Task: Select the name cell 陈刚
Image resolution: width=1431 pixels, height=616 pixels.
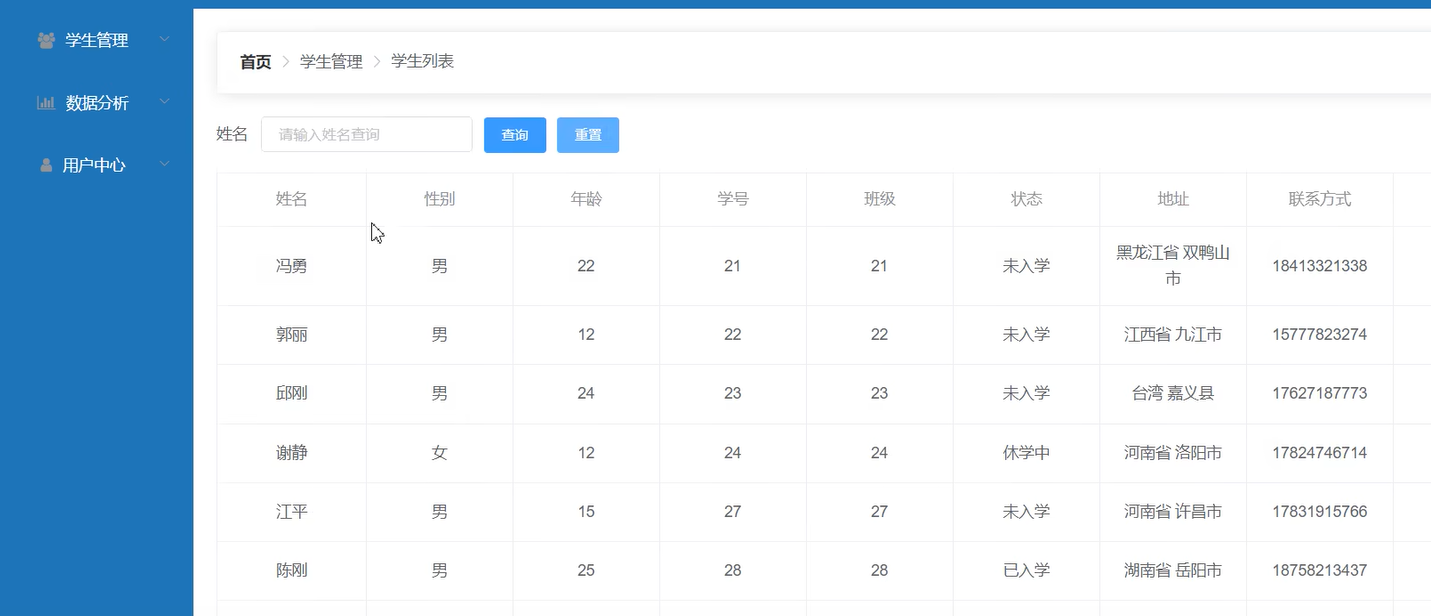Action: tap(292, 570)
